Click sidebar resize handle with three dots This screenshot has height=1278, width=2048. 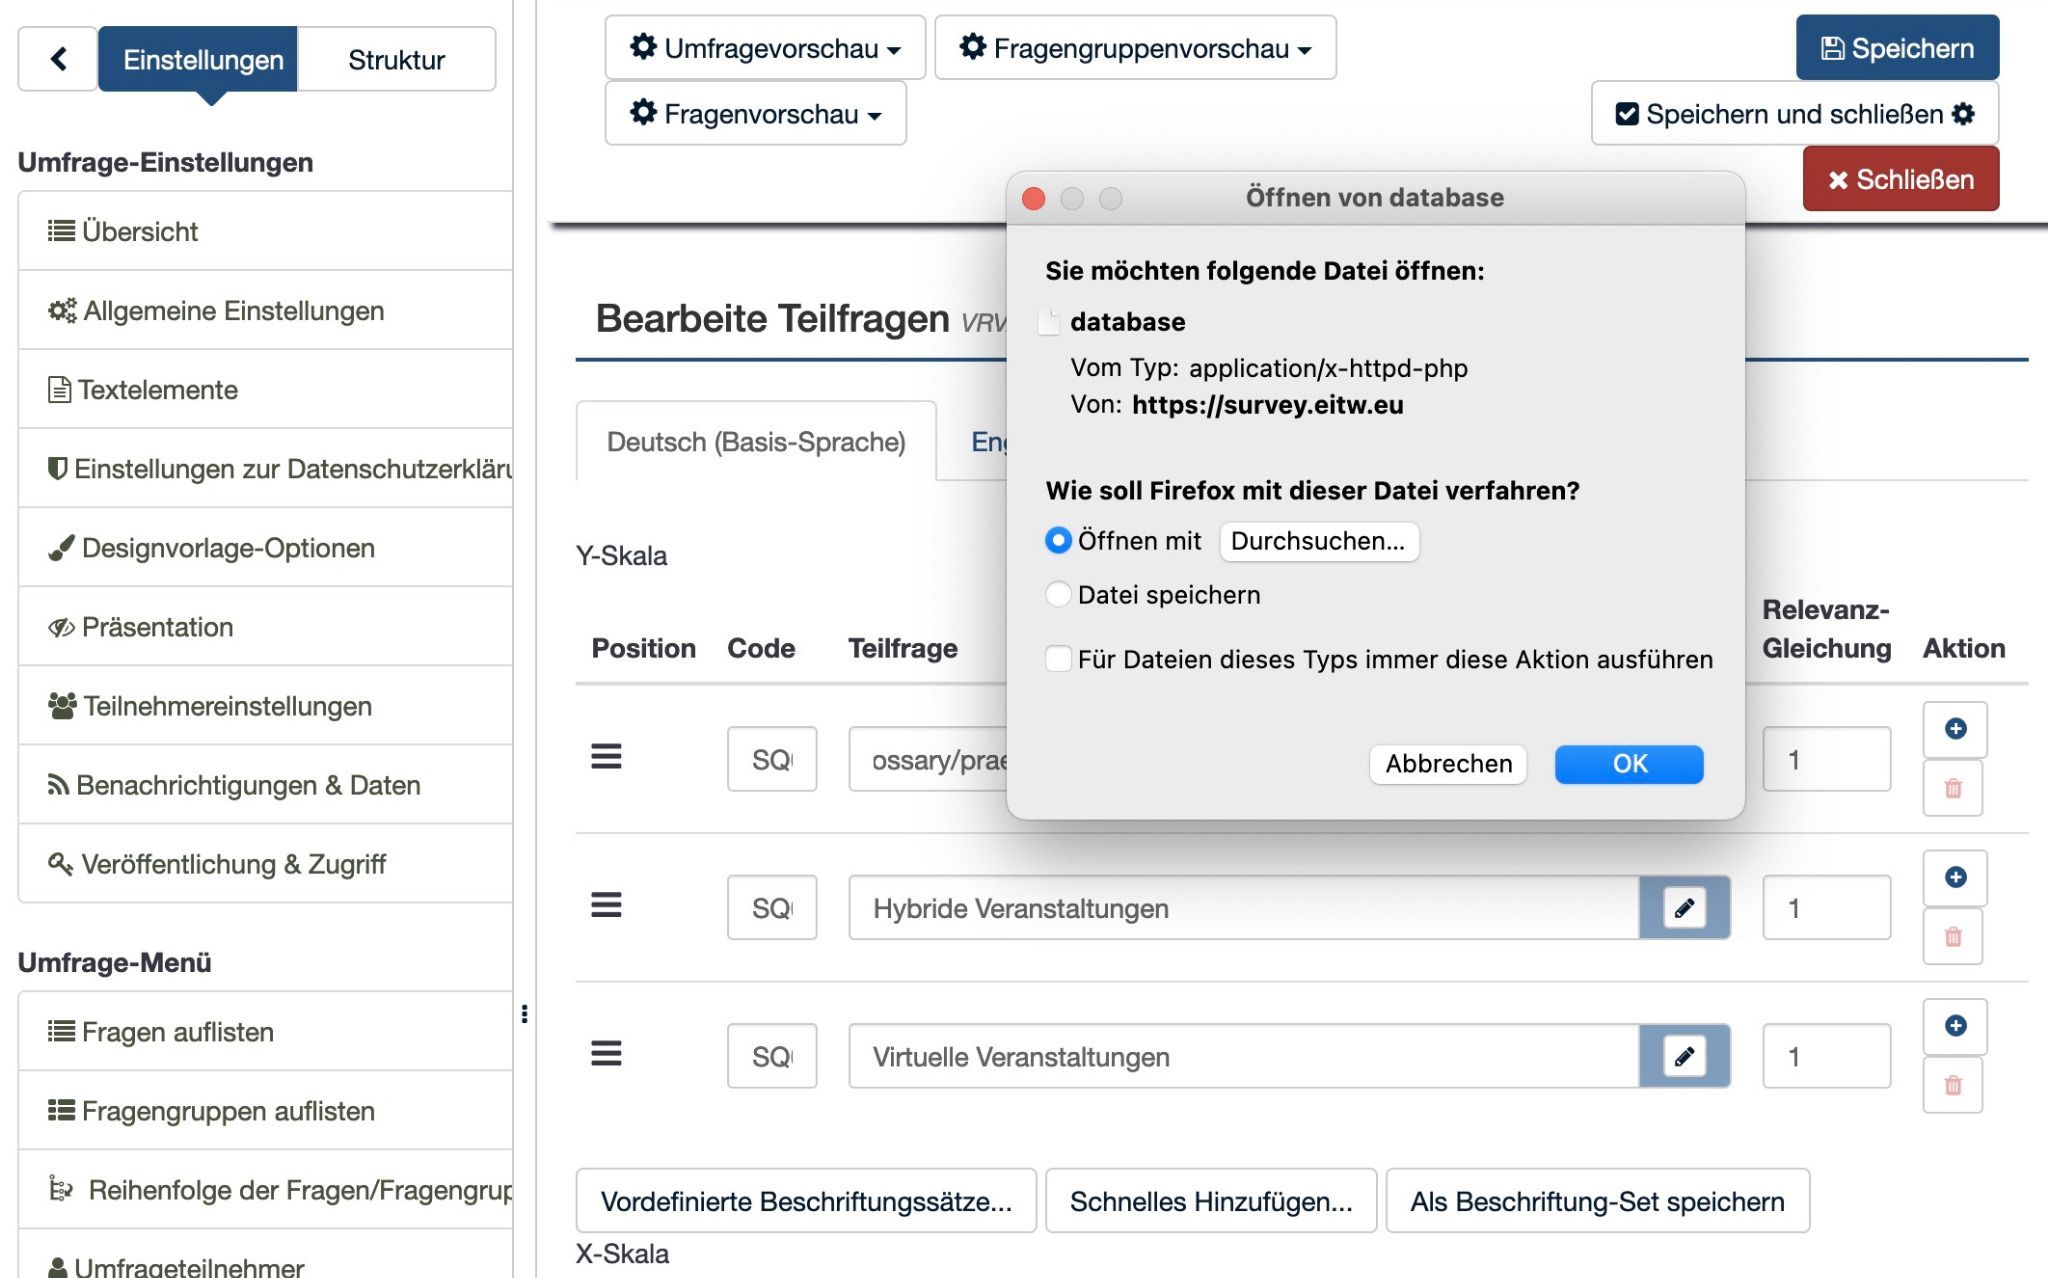point(524,1014)
